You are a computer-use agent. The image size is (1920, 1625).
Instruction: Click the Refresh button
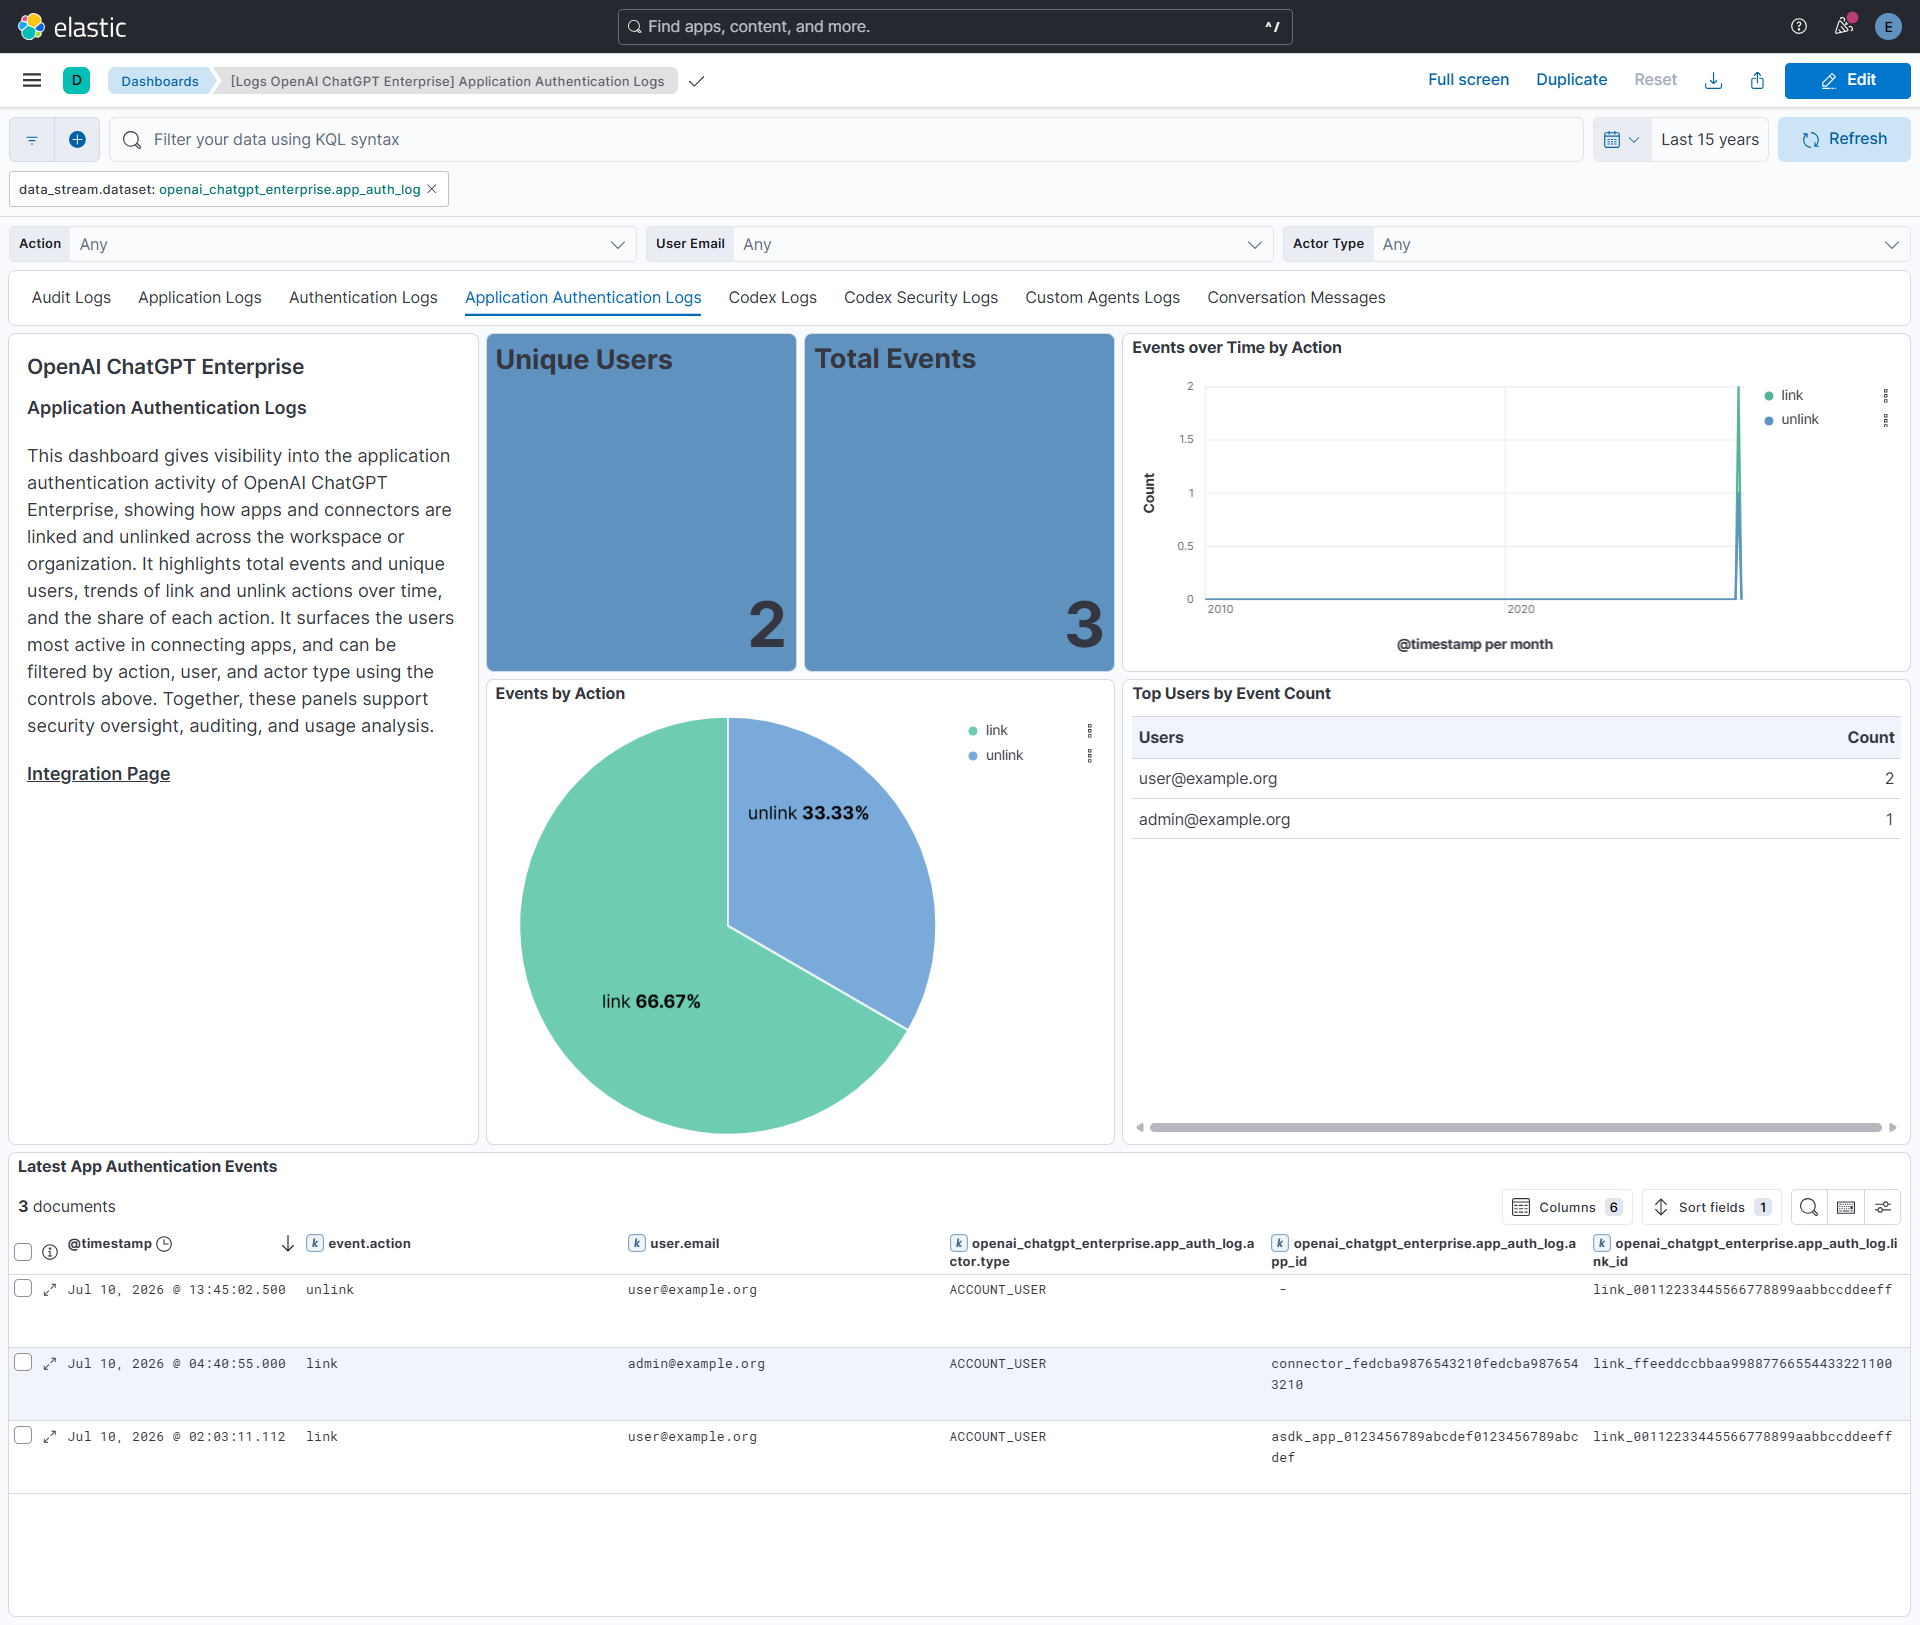[1844, 140]
